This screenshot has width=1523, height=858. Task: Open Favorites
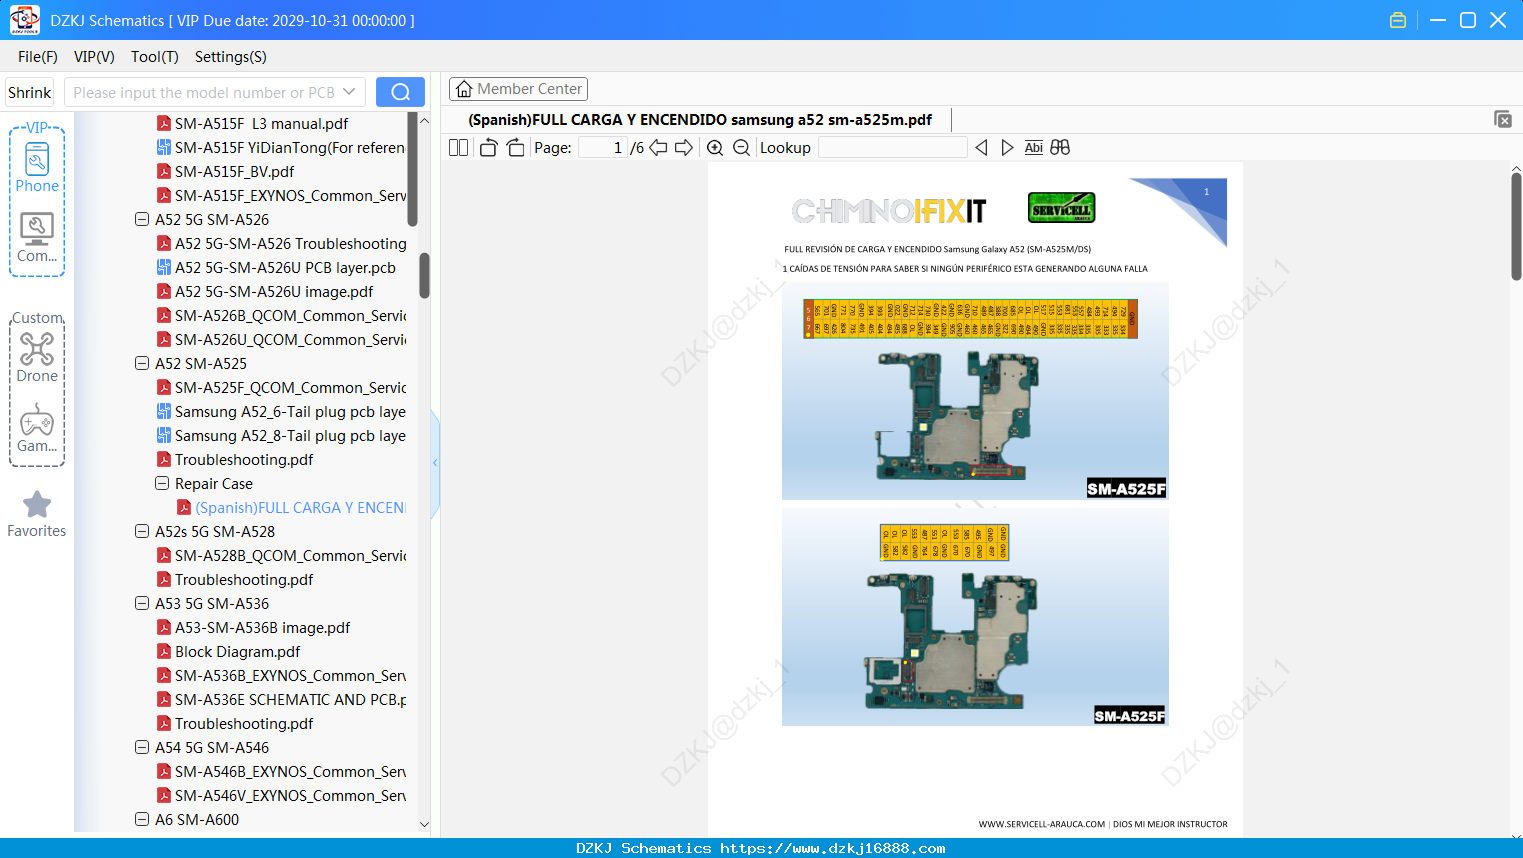pos(37,514)
